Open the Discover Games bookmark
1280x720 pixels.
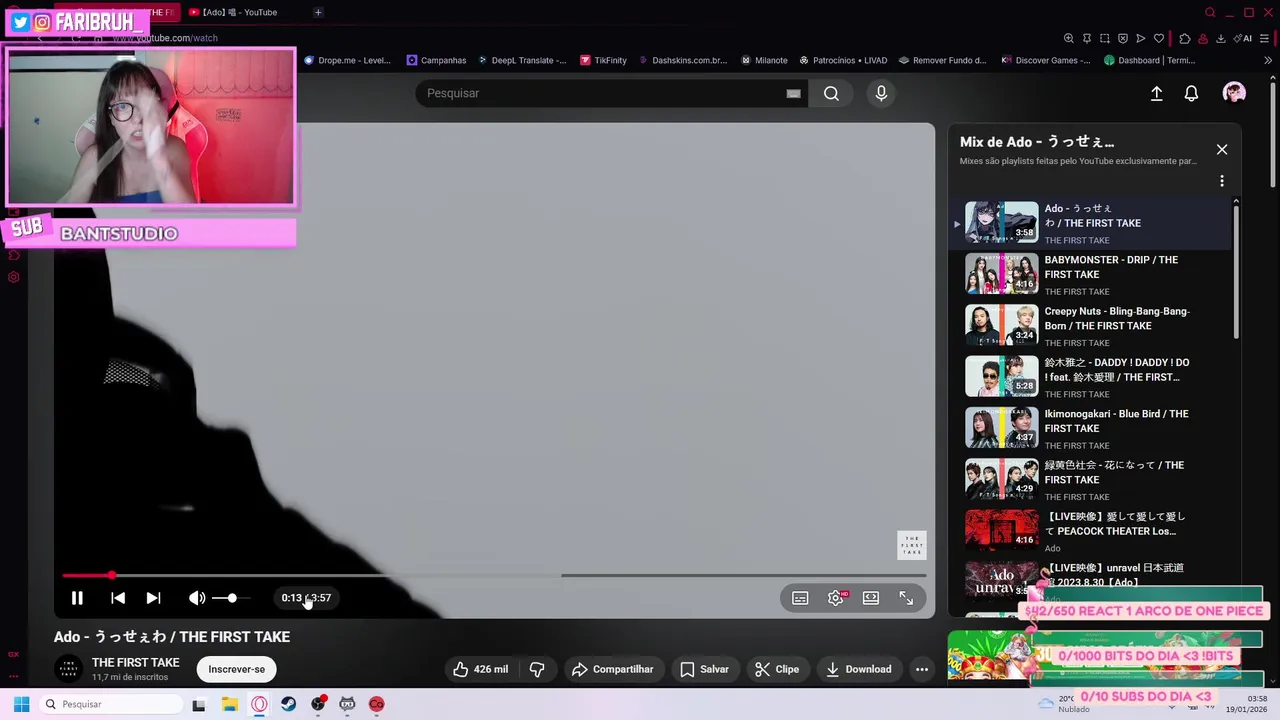click(1047, 60)
